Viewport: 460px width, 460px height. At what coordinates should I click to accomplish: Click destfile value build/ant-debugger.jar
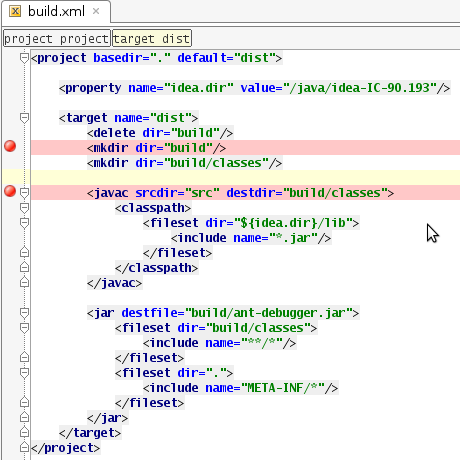click(x=269, y=313)
